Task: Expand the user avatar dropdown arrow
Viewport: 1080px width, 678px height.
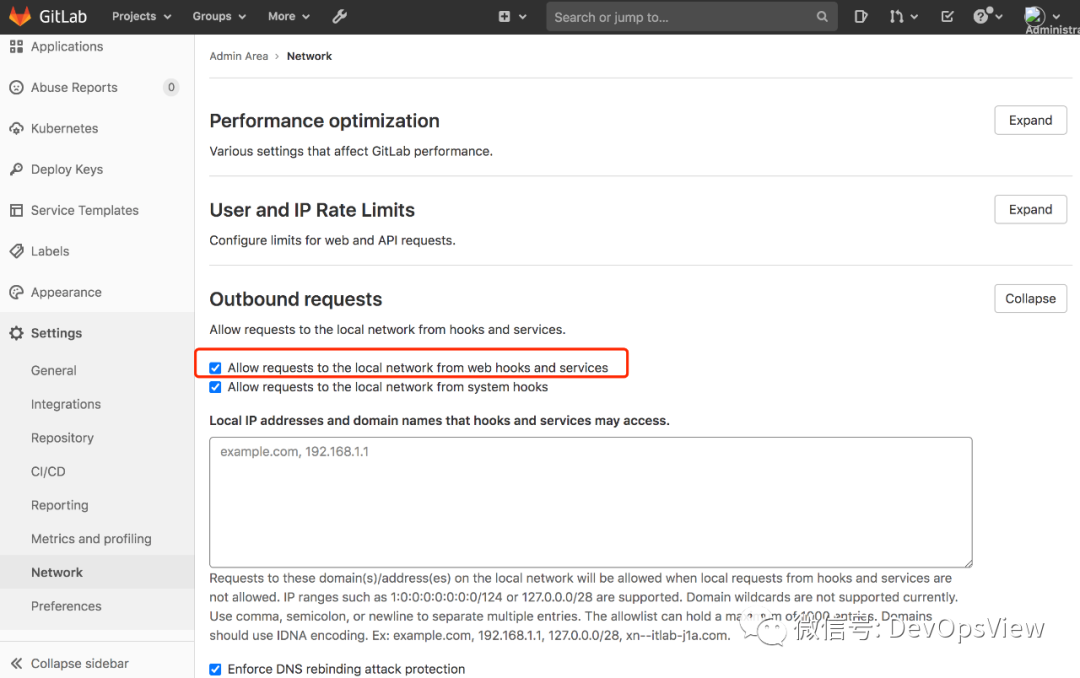Action: (1057, 17)
